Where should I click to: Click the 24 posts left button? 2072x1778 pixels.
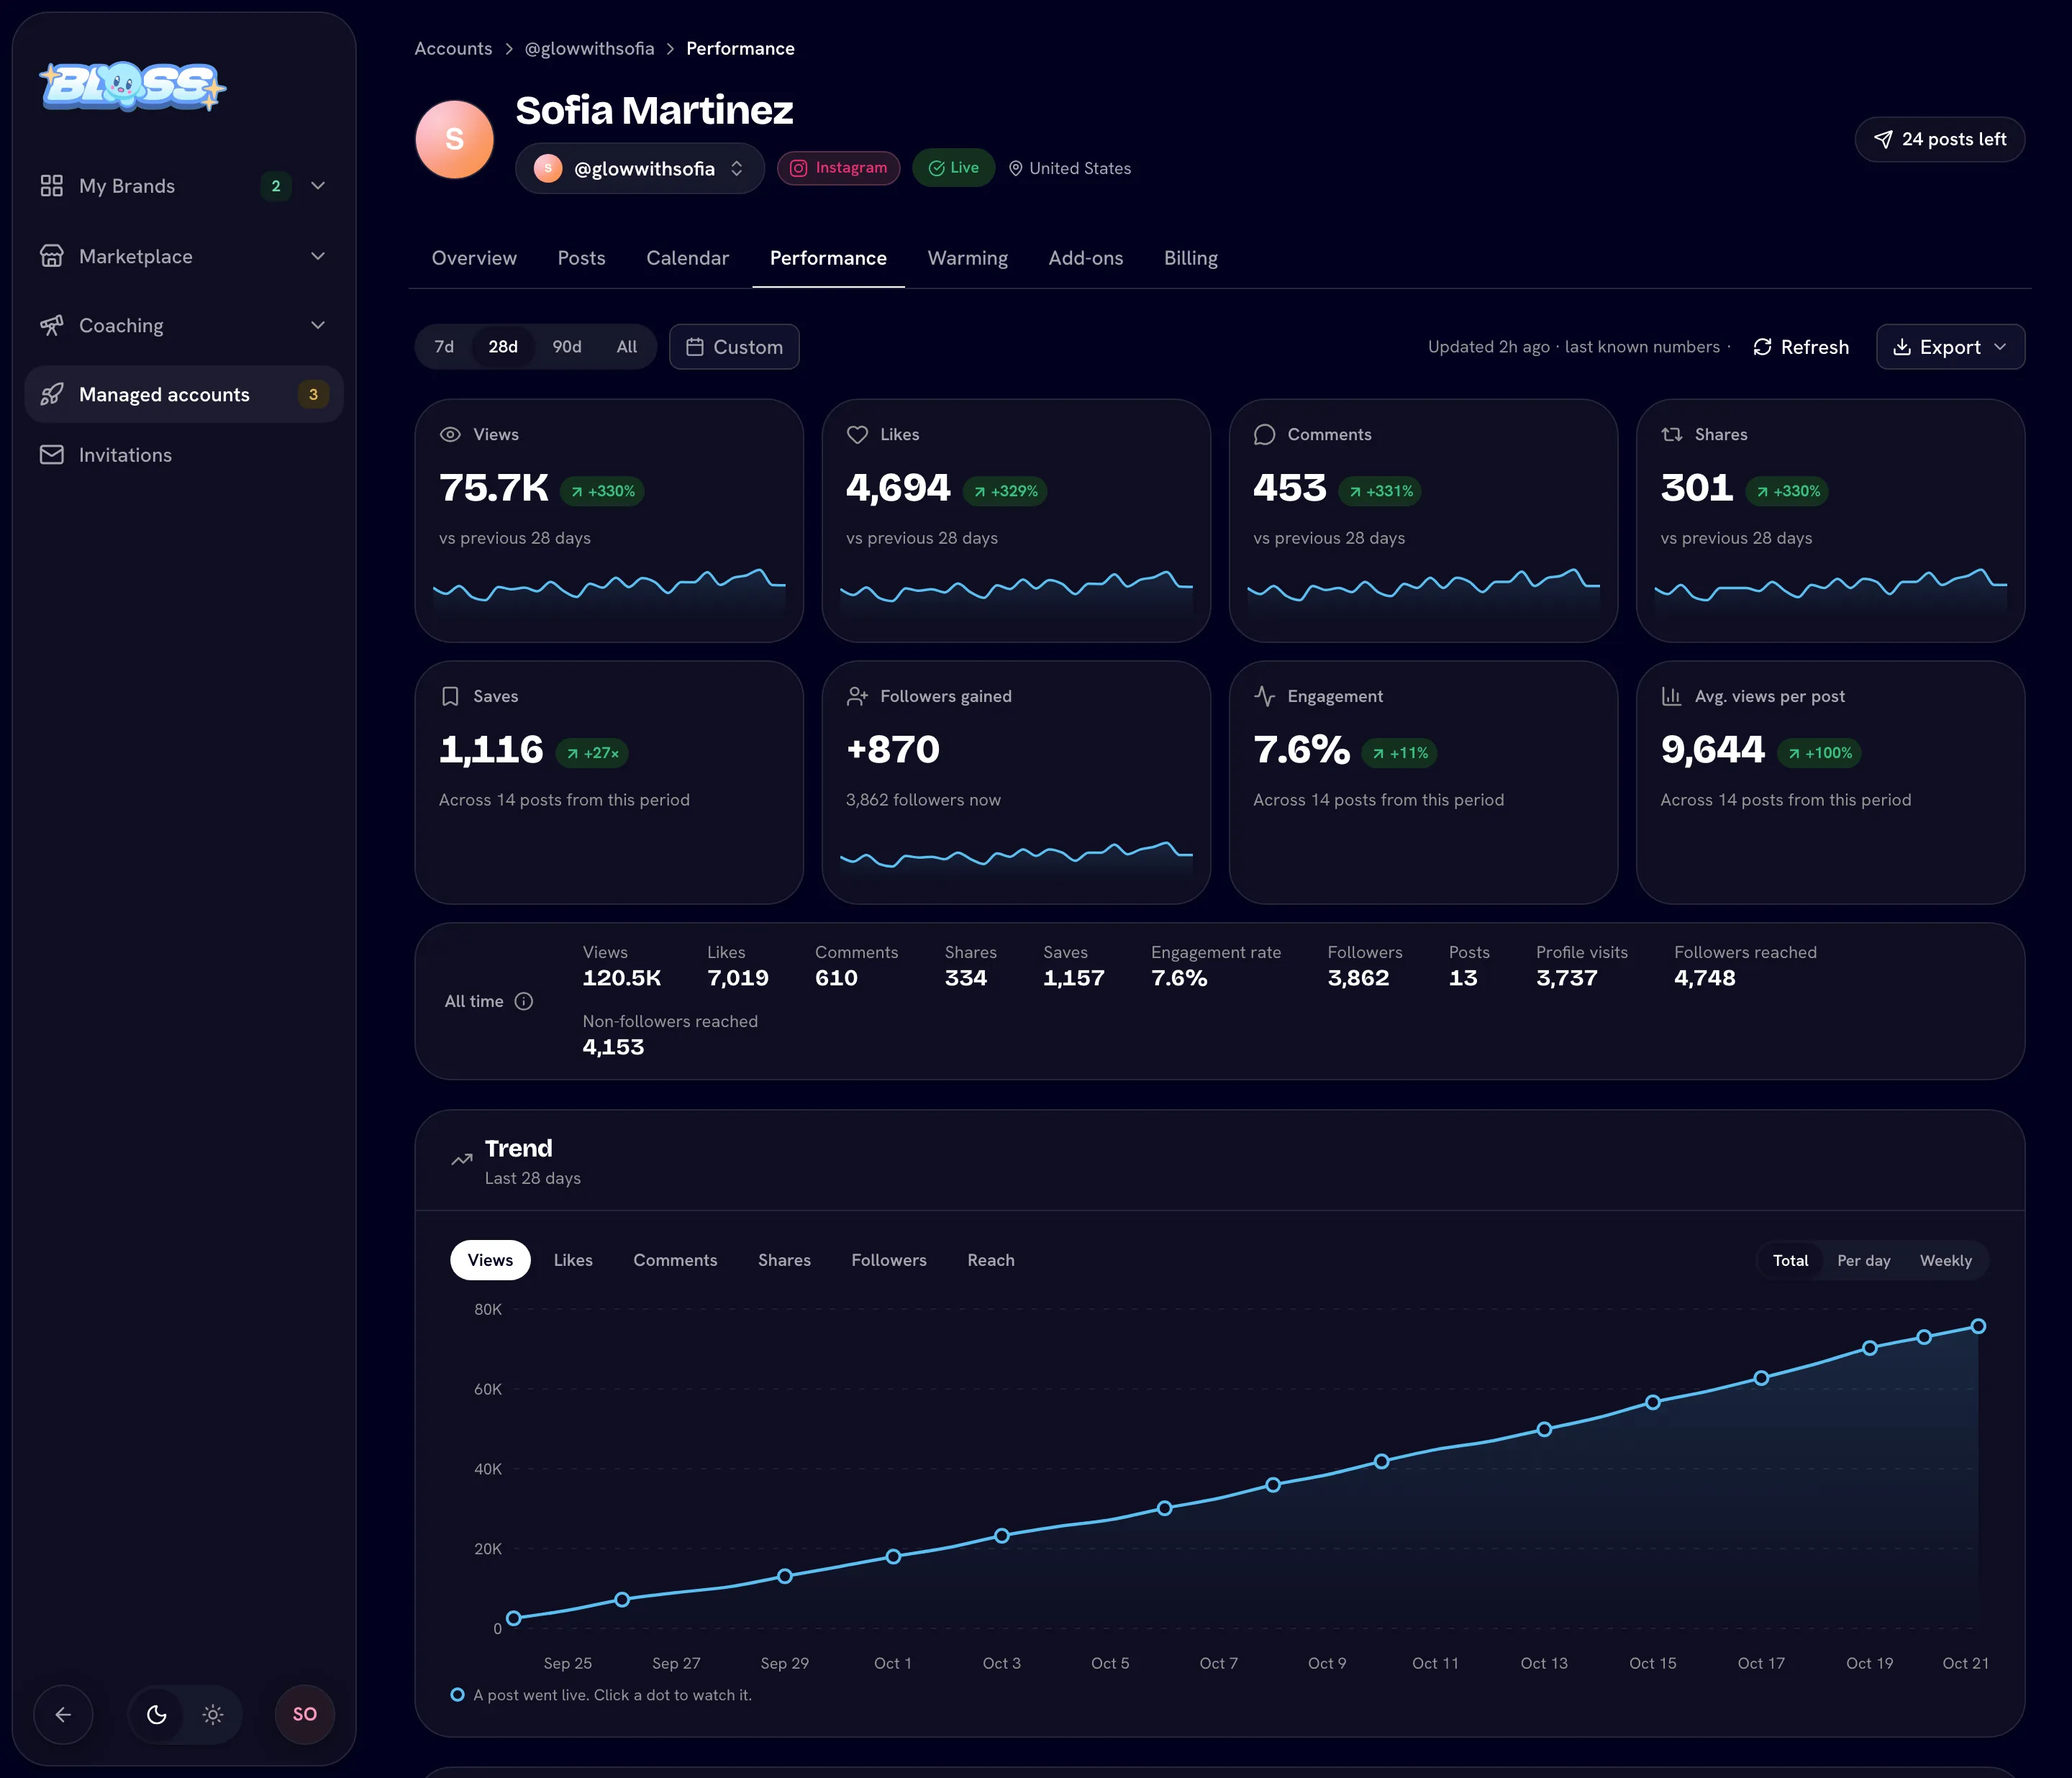pos(1939,139)
